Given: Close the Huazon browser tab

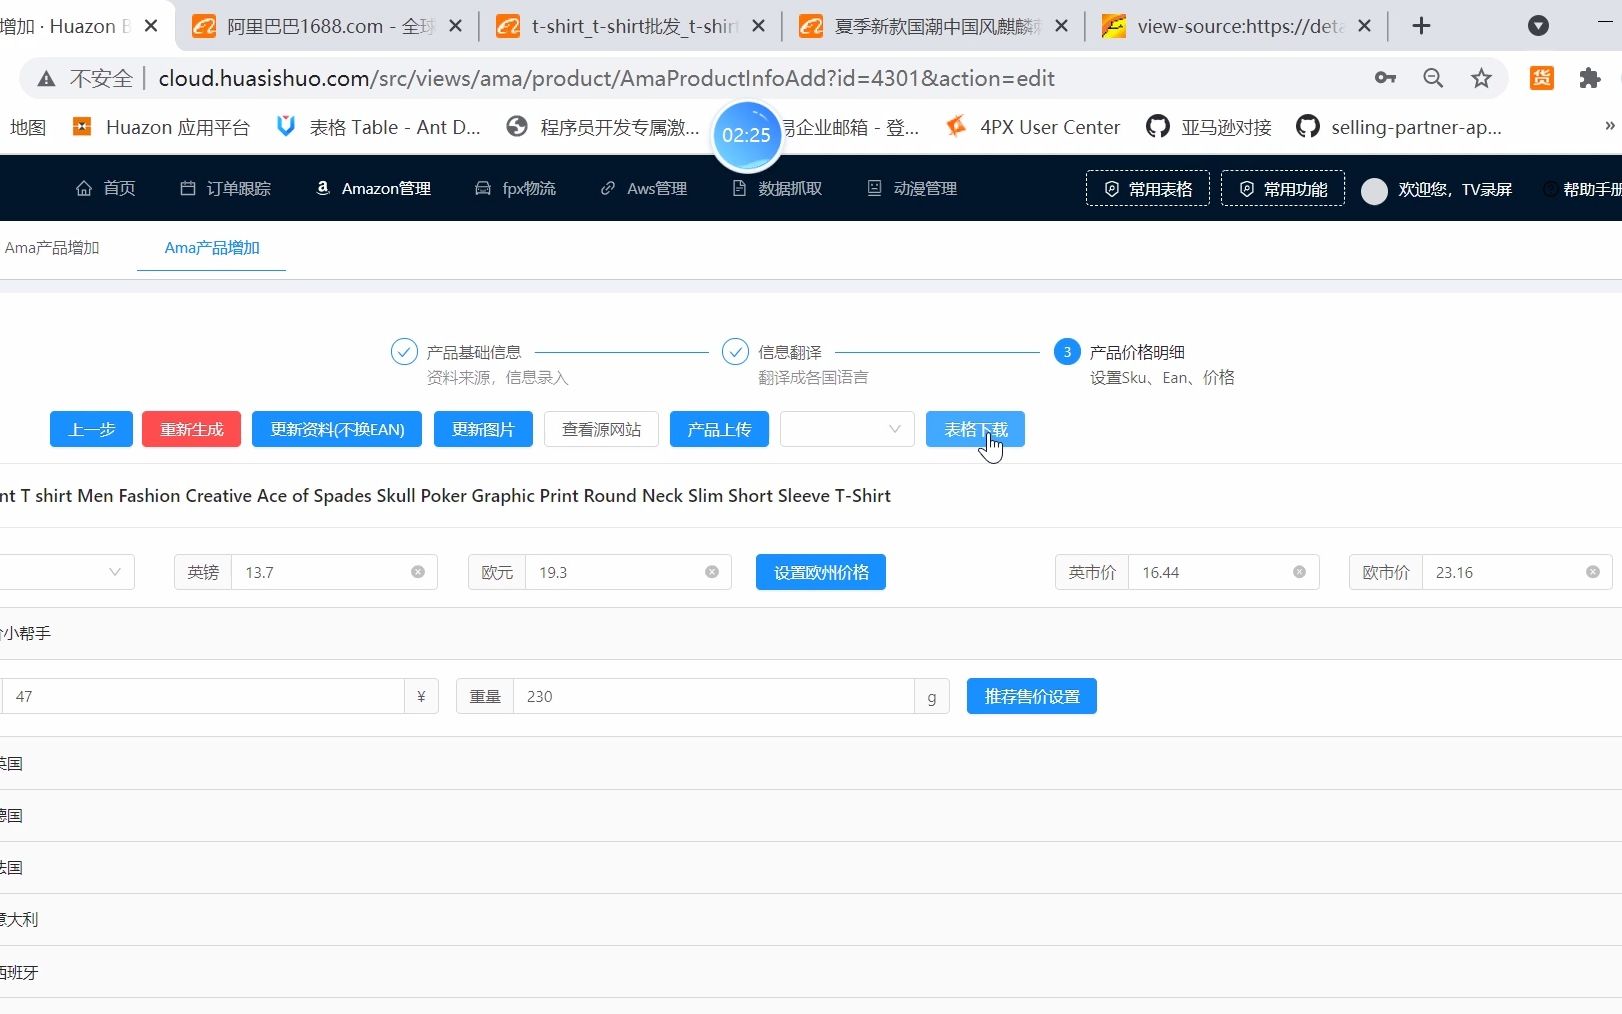Looking at the screenshot, I should pos(151,26).
